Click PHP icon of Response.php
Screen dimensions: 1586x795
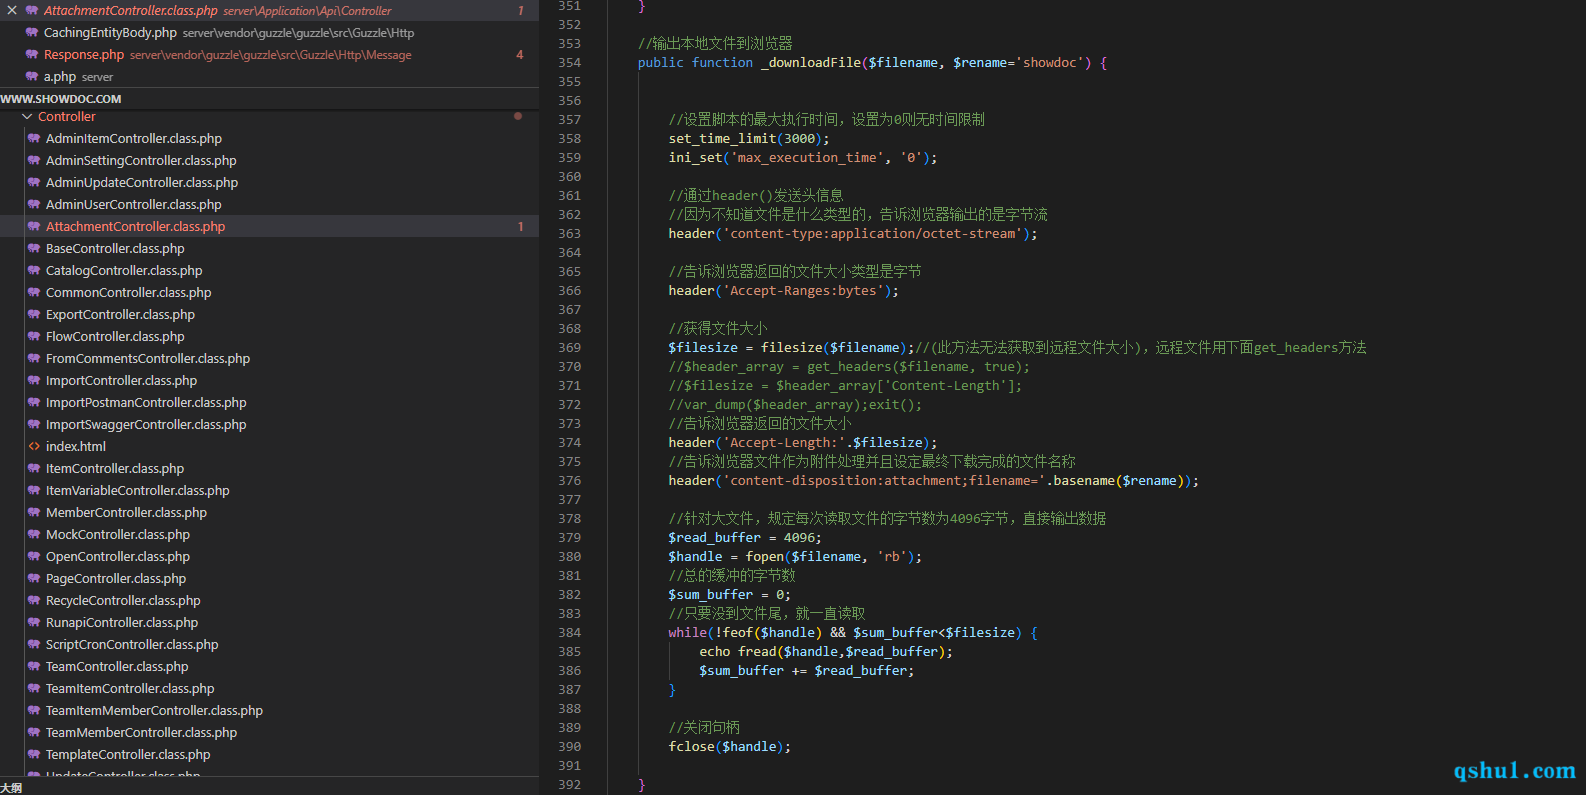pos(32,54)
